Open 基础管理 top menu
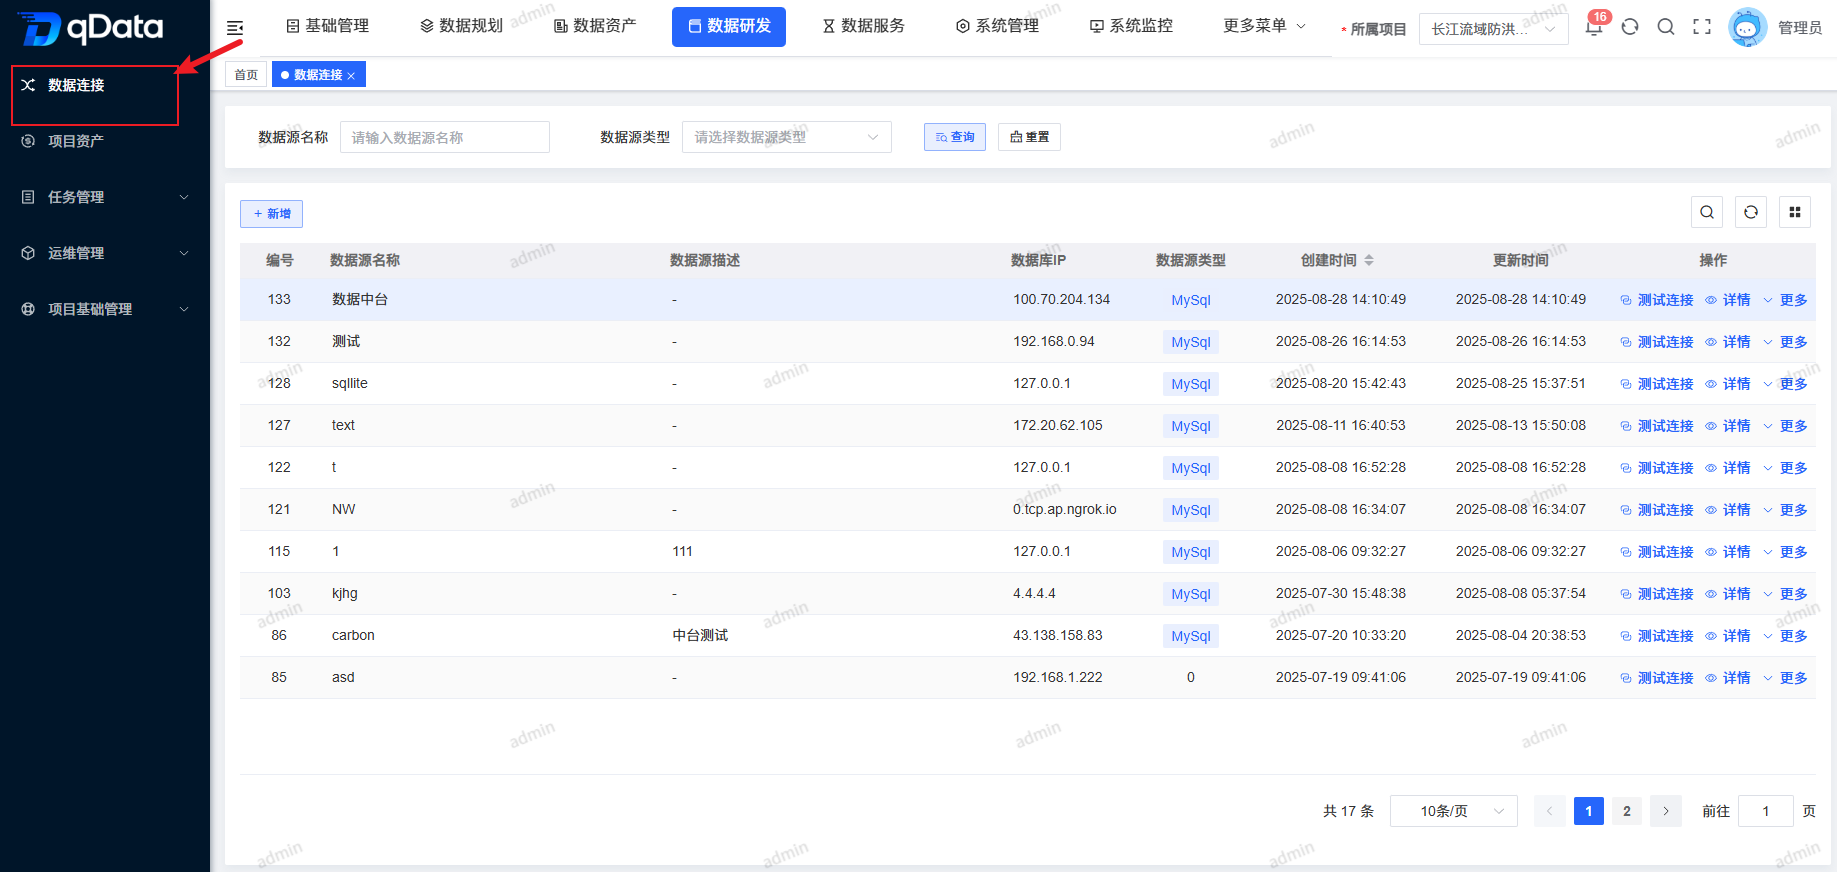The height and width of the screenshot is (872, 1837). click(x=328, y=26)
